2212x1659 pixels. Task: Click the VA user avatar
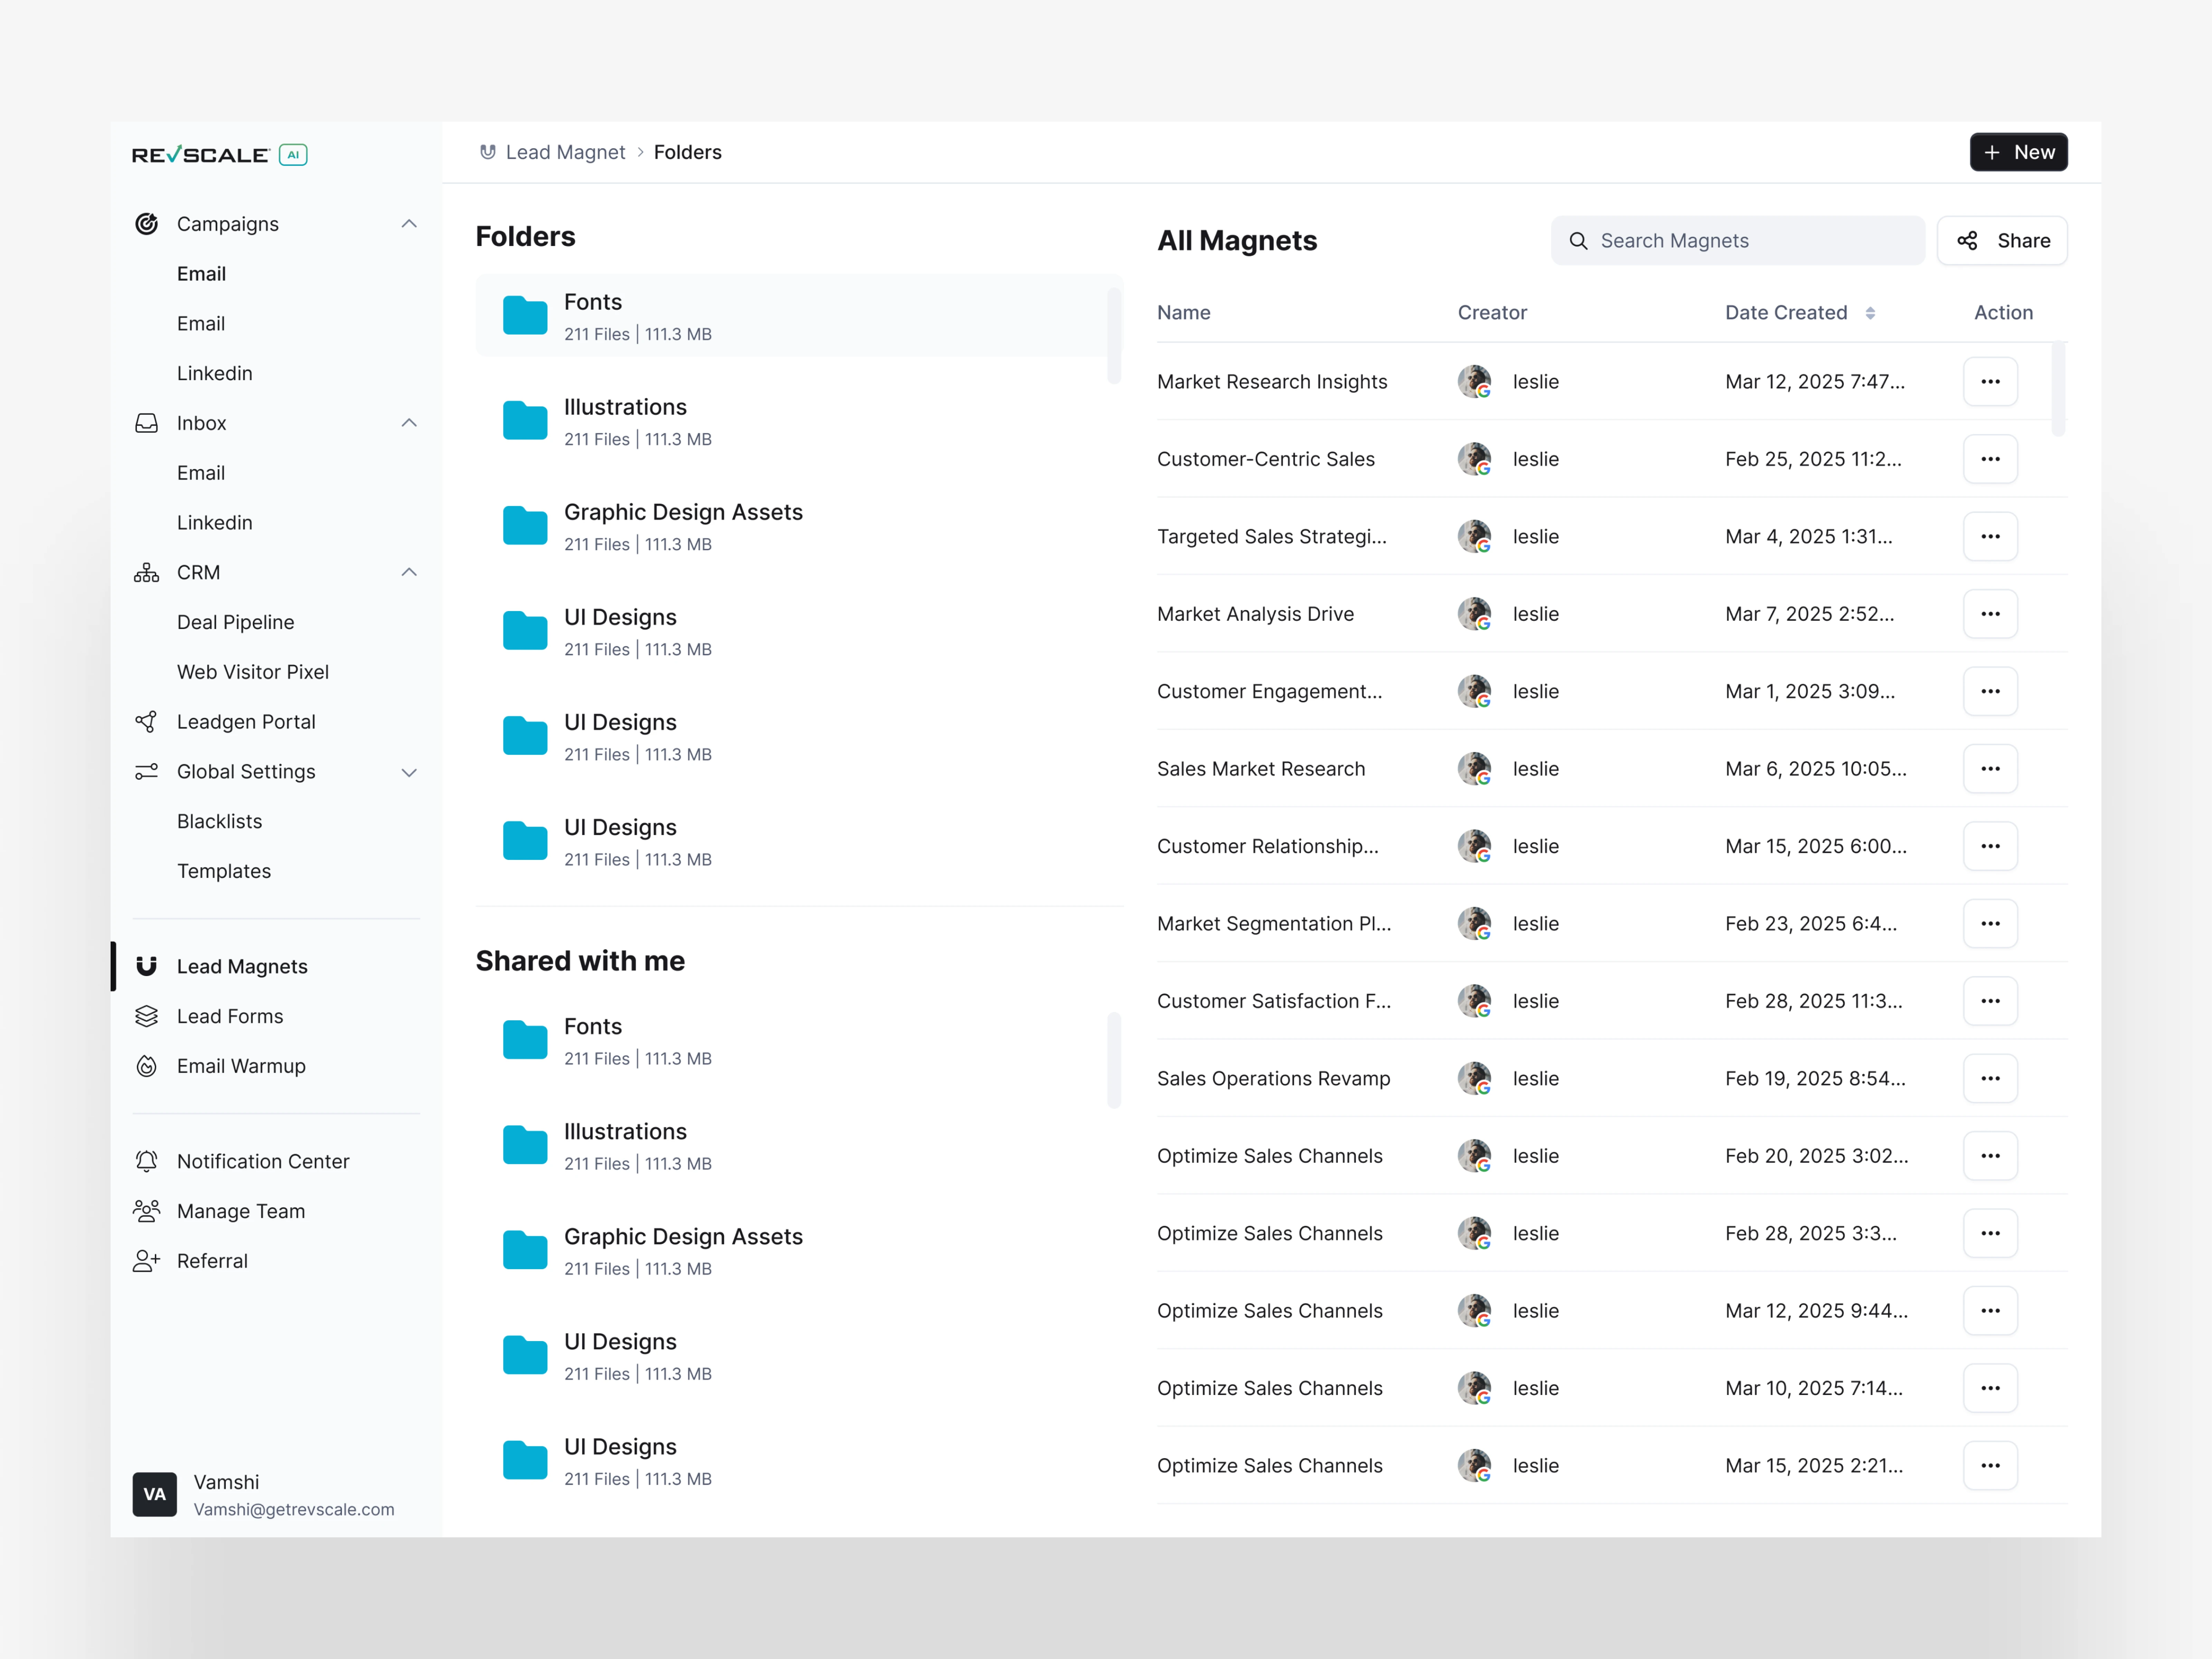pos(155,1494)
